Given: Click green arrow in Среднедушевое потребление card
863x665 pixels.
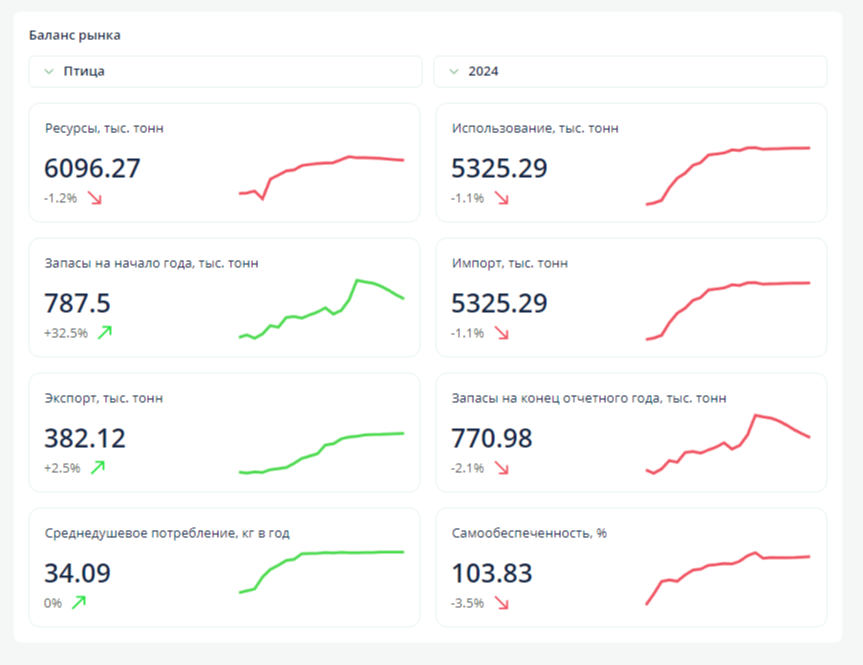Looking at the screenshot, I should click(79, 602).
